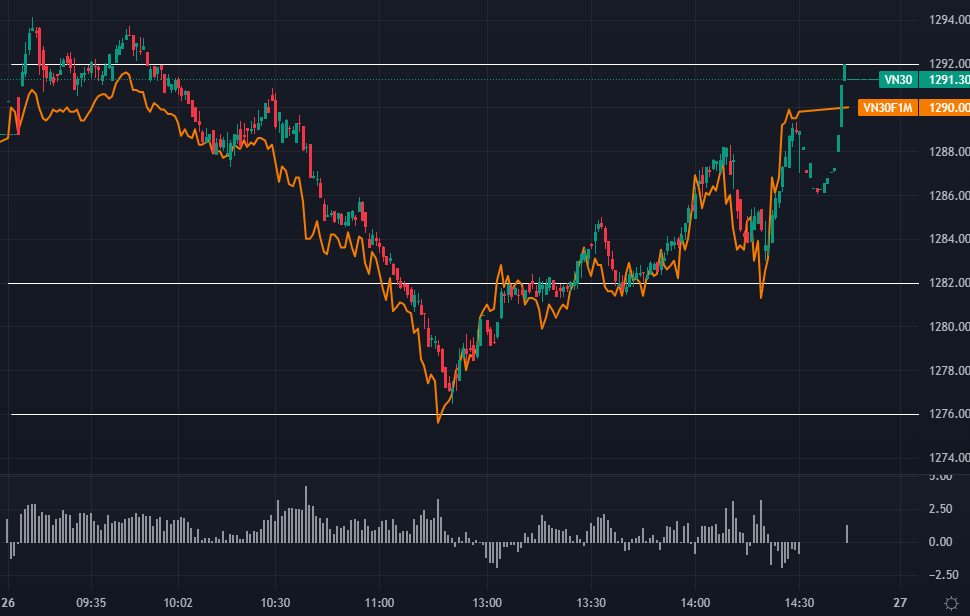Click the 1284.00 price axis label

pos(949,239)
